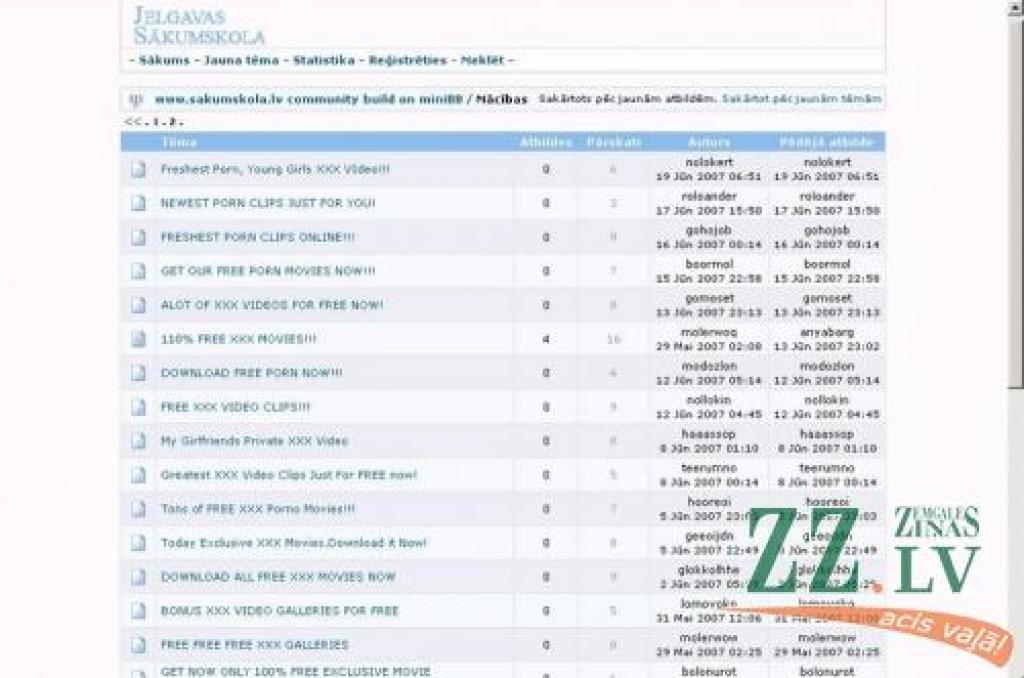Click the page icon next to "FREE FREE FREE XXX GALLERIES"
Viewport: 1024px width, 678px height.
tap(140, 644)
